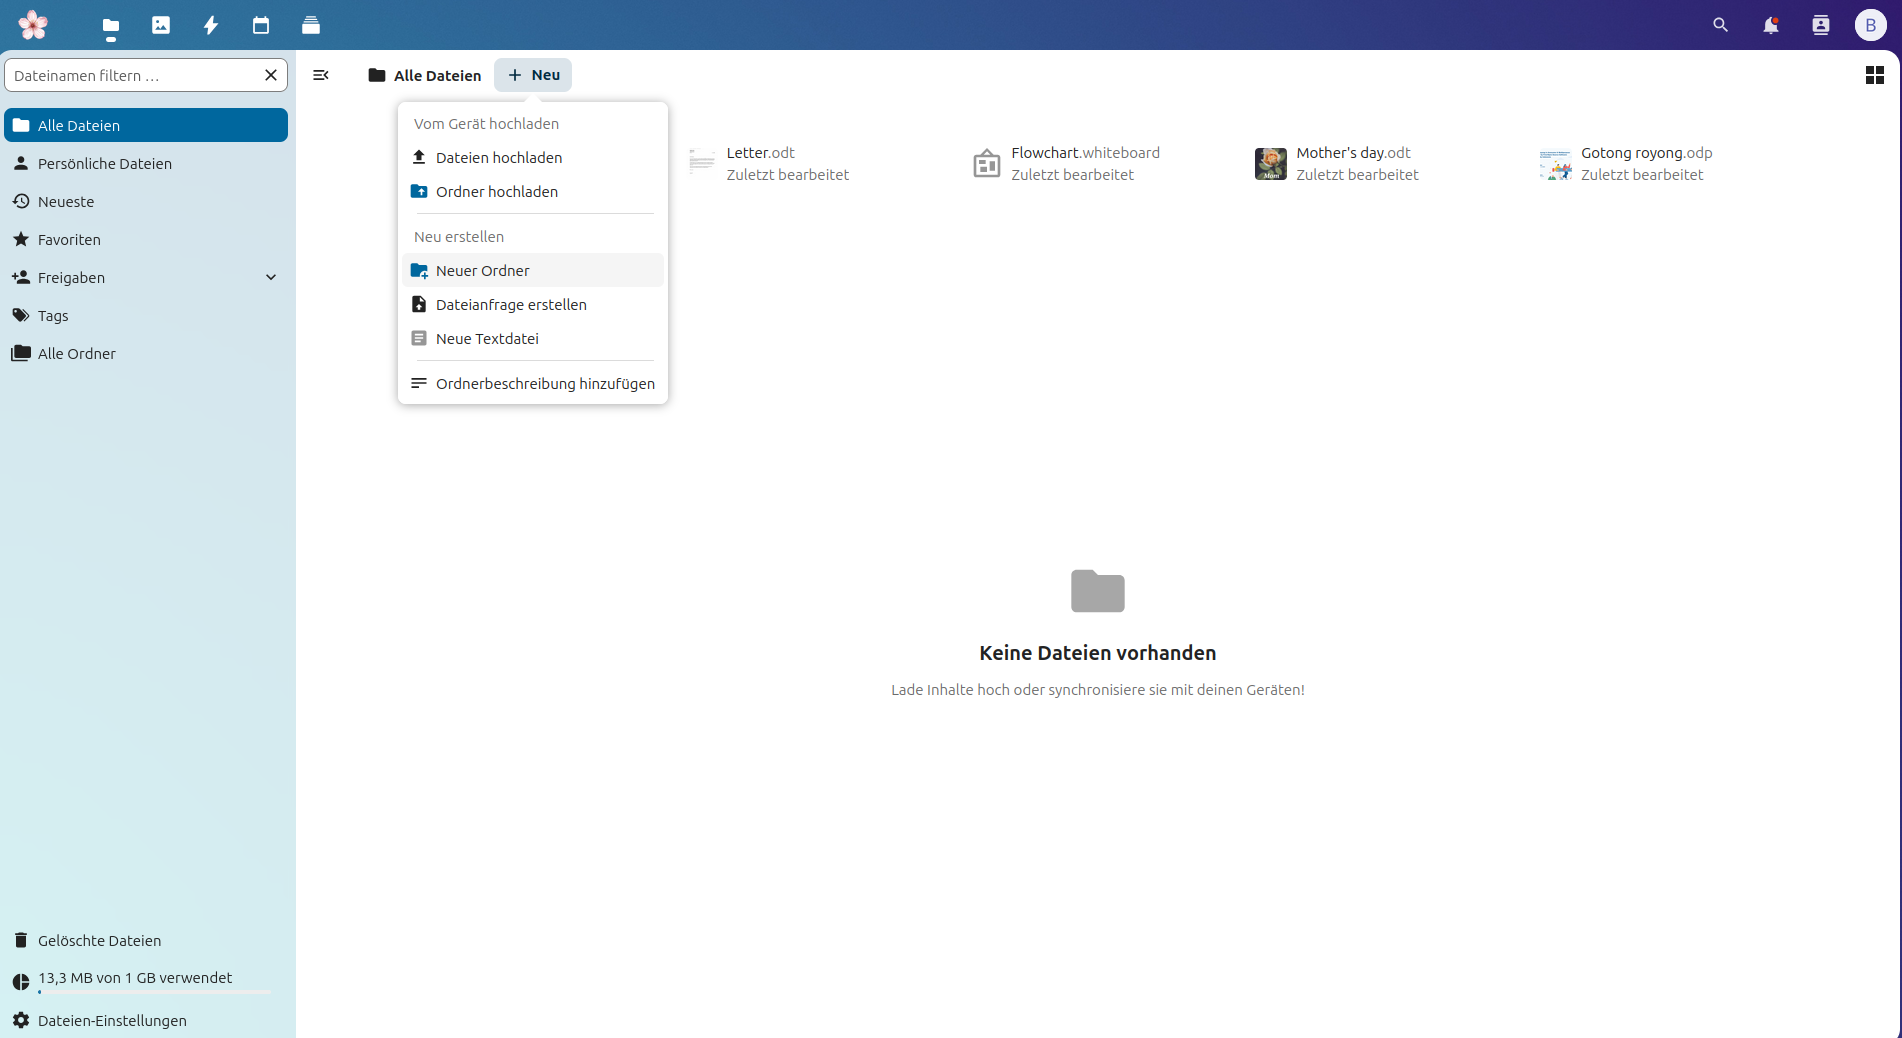Close the Neu dropdown button
The image size is (1902, 1038).
(x=533, y=75)
